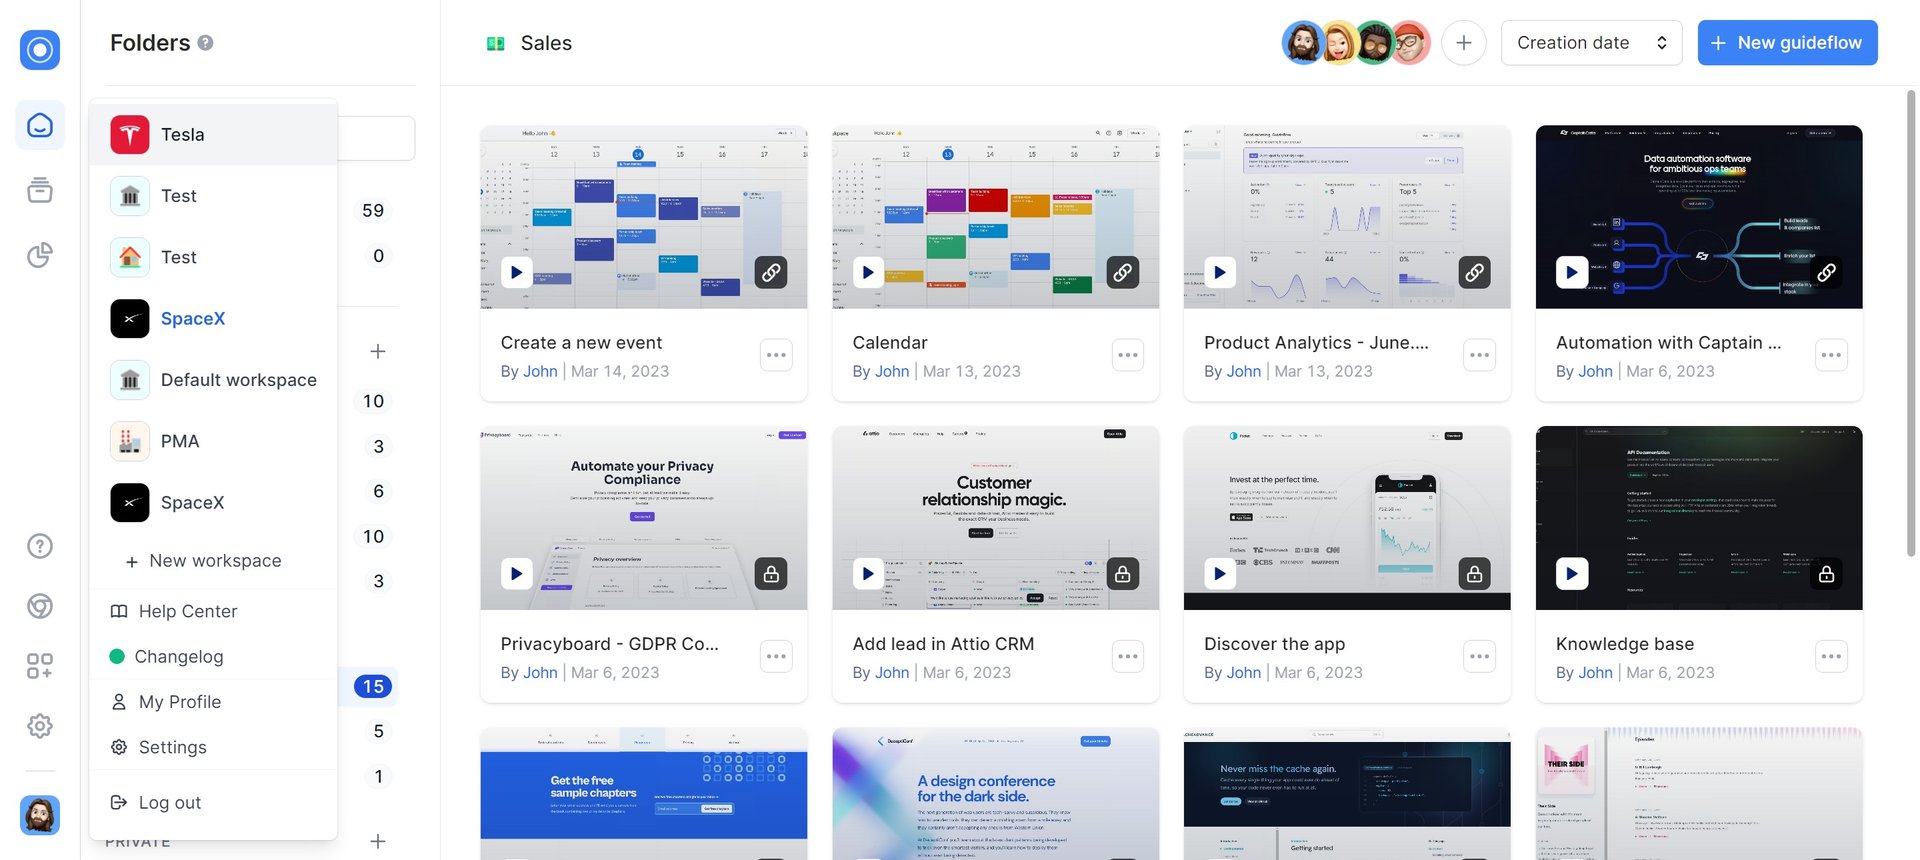Open Help Center from menu
Viewport: 1920px width, 860px height.
[213, 611]
